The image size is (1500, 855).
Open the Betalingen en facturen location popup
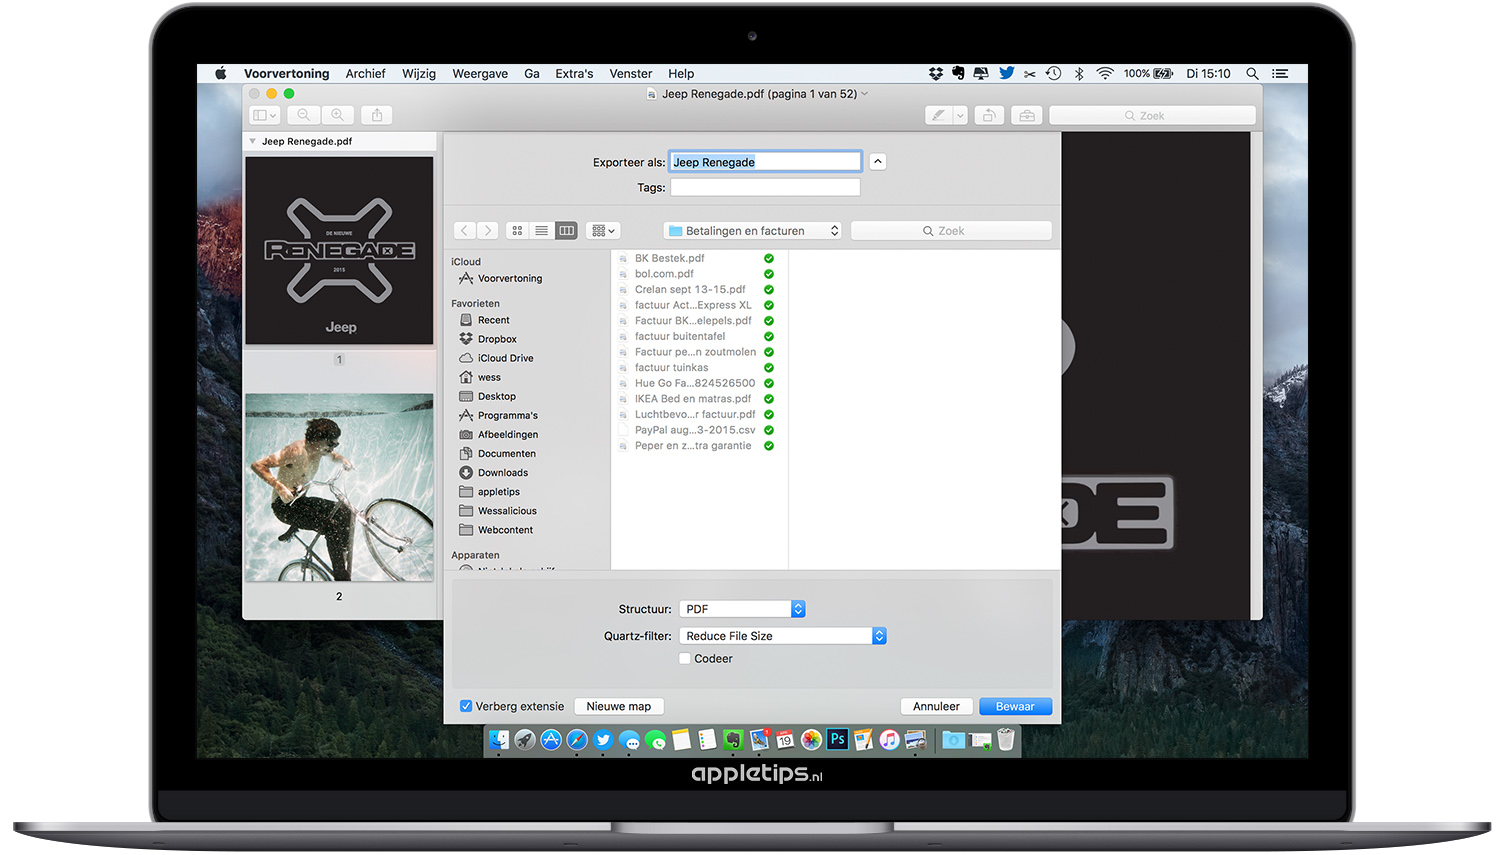pyautogui.click(x=752, y=231)
